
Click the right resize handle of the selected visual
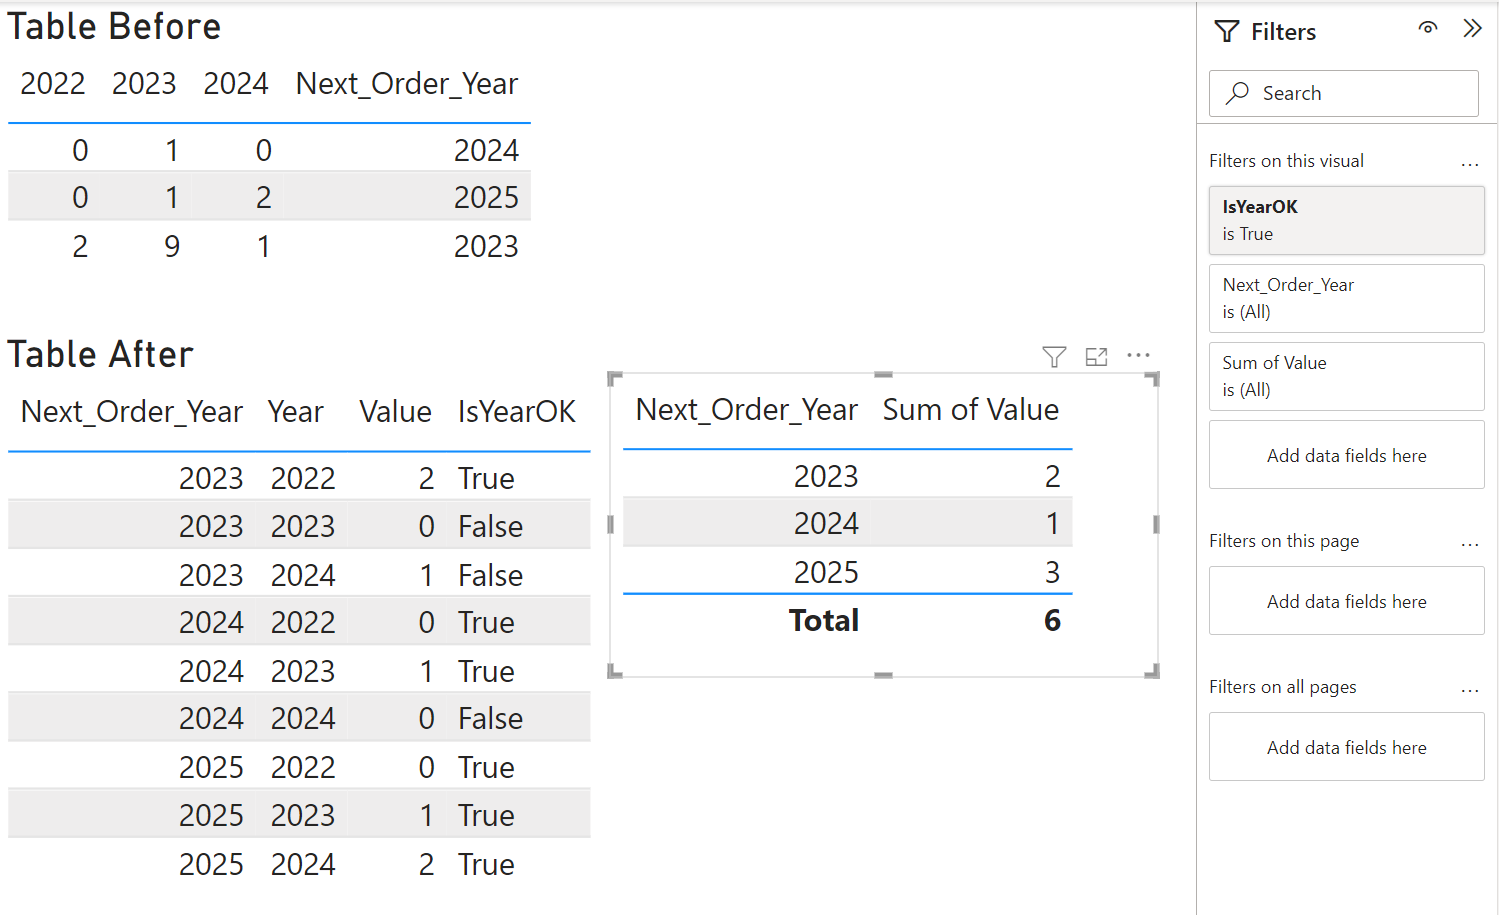(x=1156, y=524)
